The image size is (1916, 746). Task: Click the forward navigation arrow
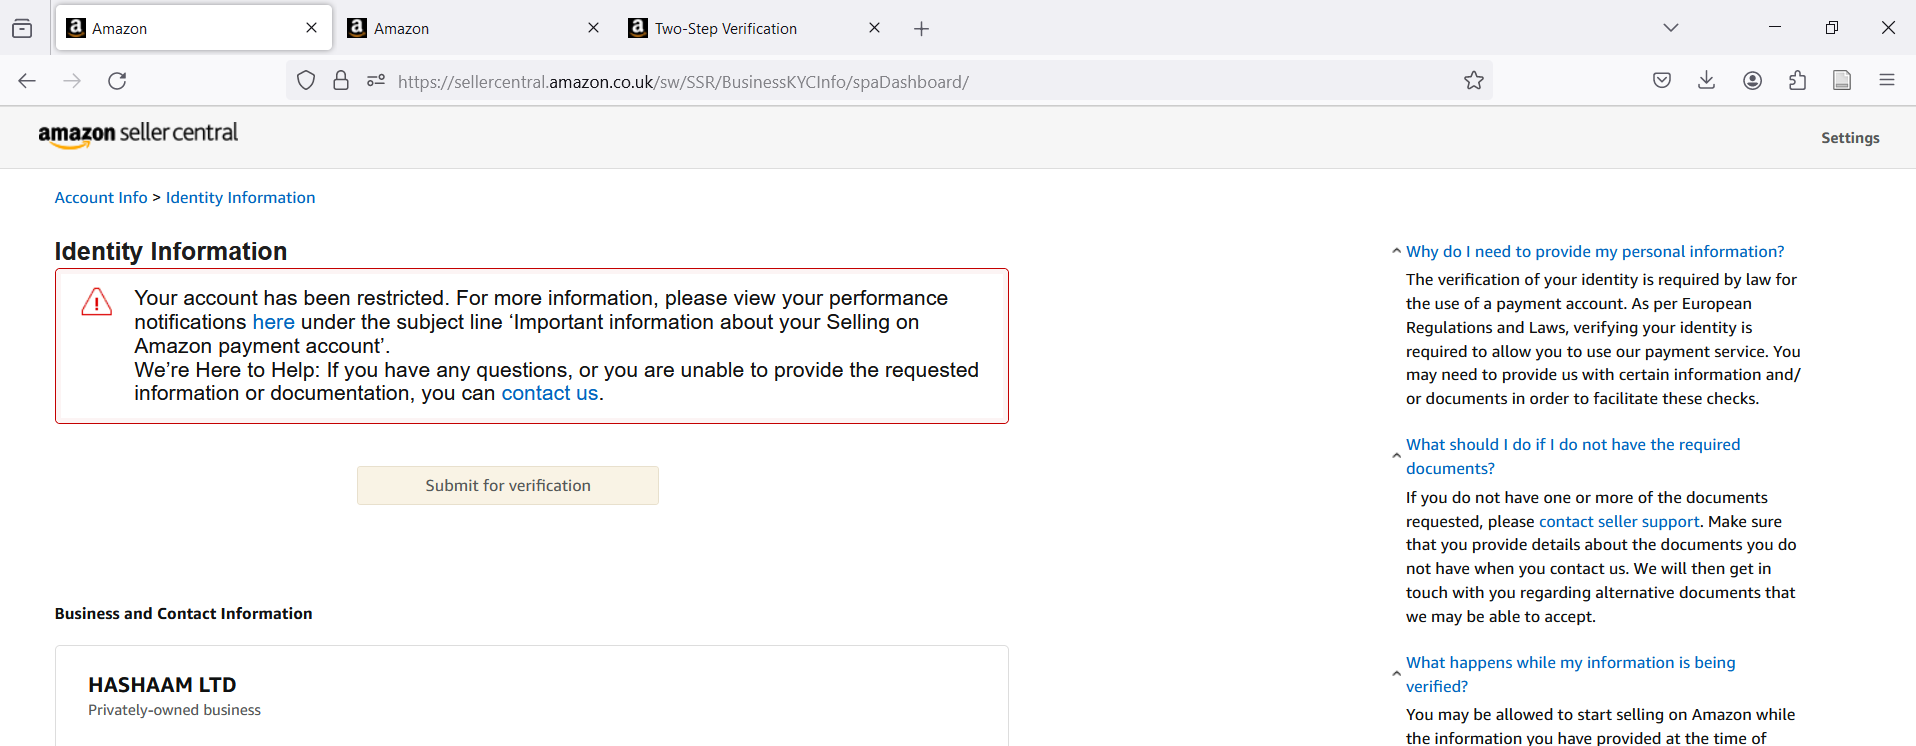(72, 81)
